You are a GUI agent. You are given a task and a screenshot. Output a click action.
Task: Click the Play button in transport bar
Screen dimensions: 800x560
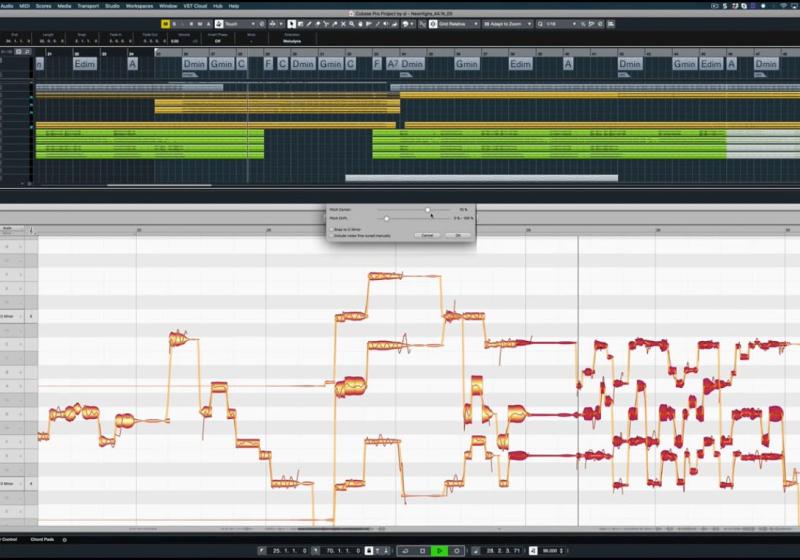click(x=439, y=551)
